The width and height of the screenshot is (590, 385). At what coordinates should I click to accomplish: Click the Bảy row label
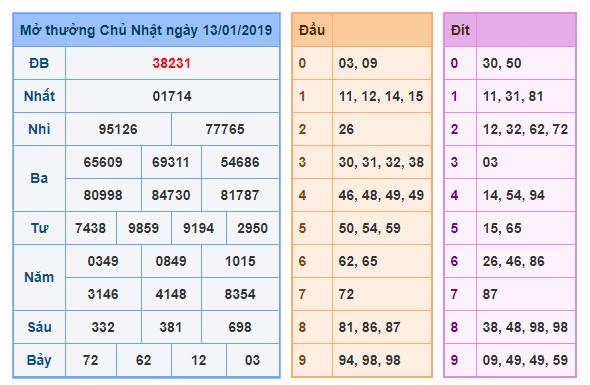pyautogui.click(x=39, y=361)
